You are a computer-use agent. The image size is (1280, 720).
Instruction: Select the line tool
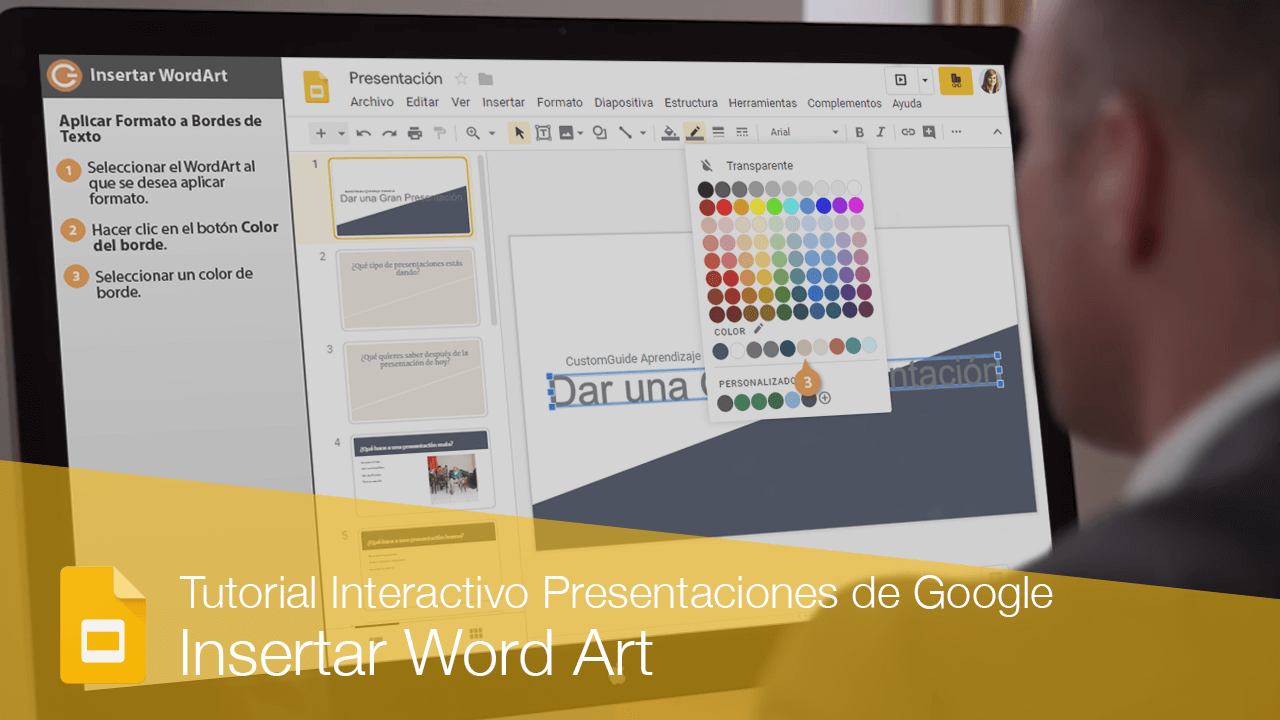(x=626, y=132)
